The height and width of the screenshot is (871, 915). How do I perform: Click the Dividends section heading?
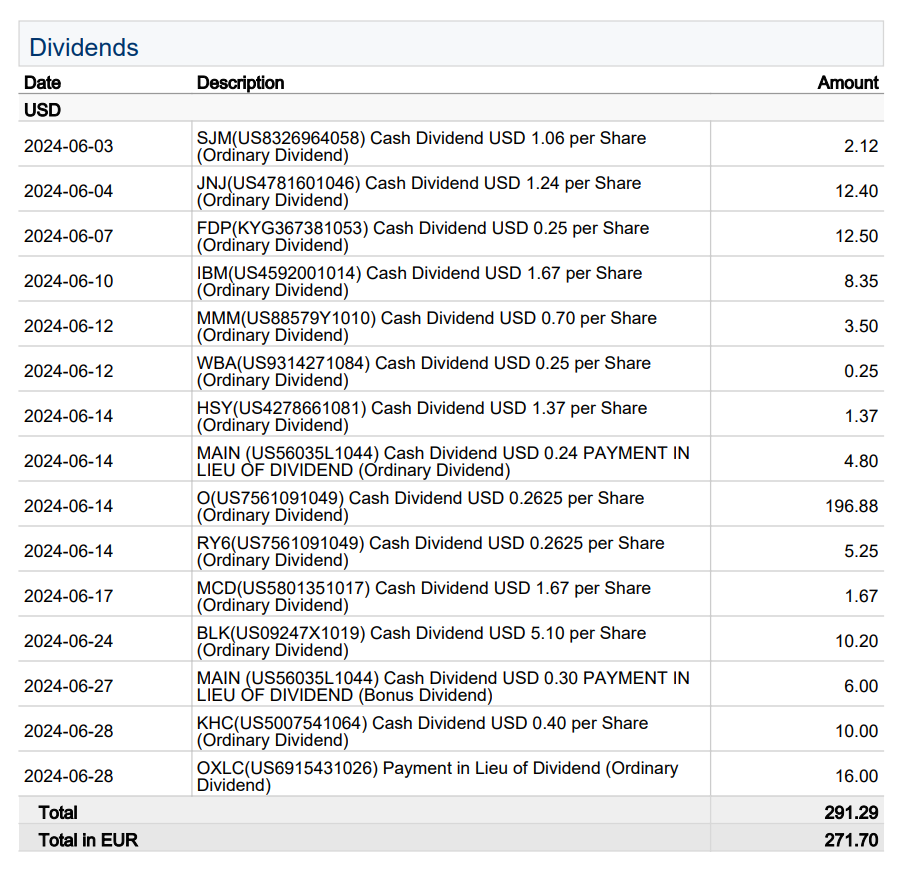(84, 47)
